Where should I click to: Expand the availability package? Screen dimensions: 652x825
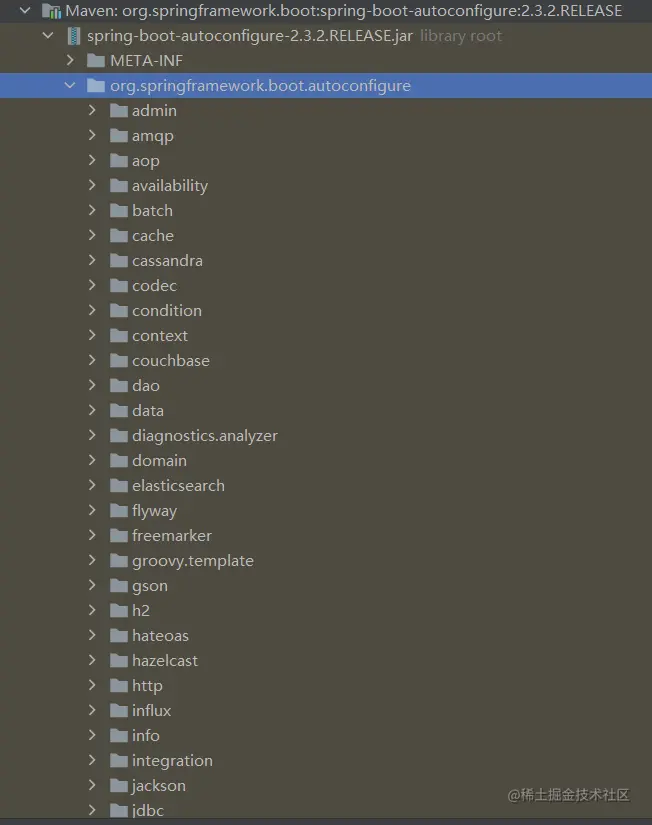[92, 185]
